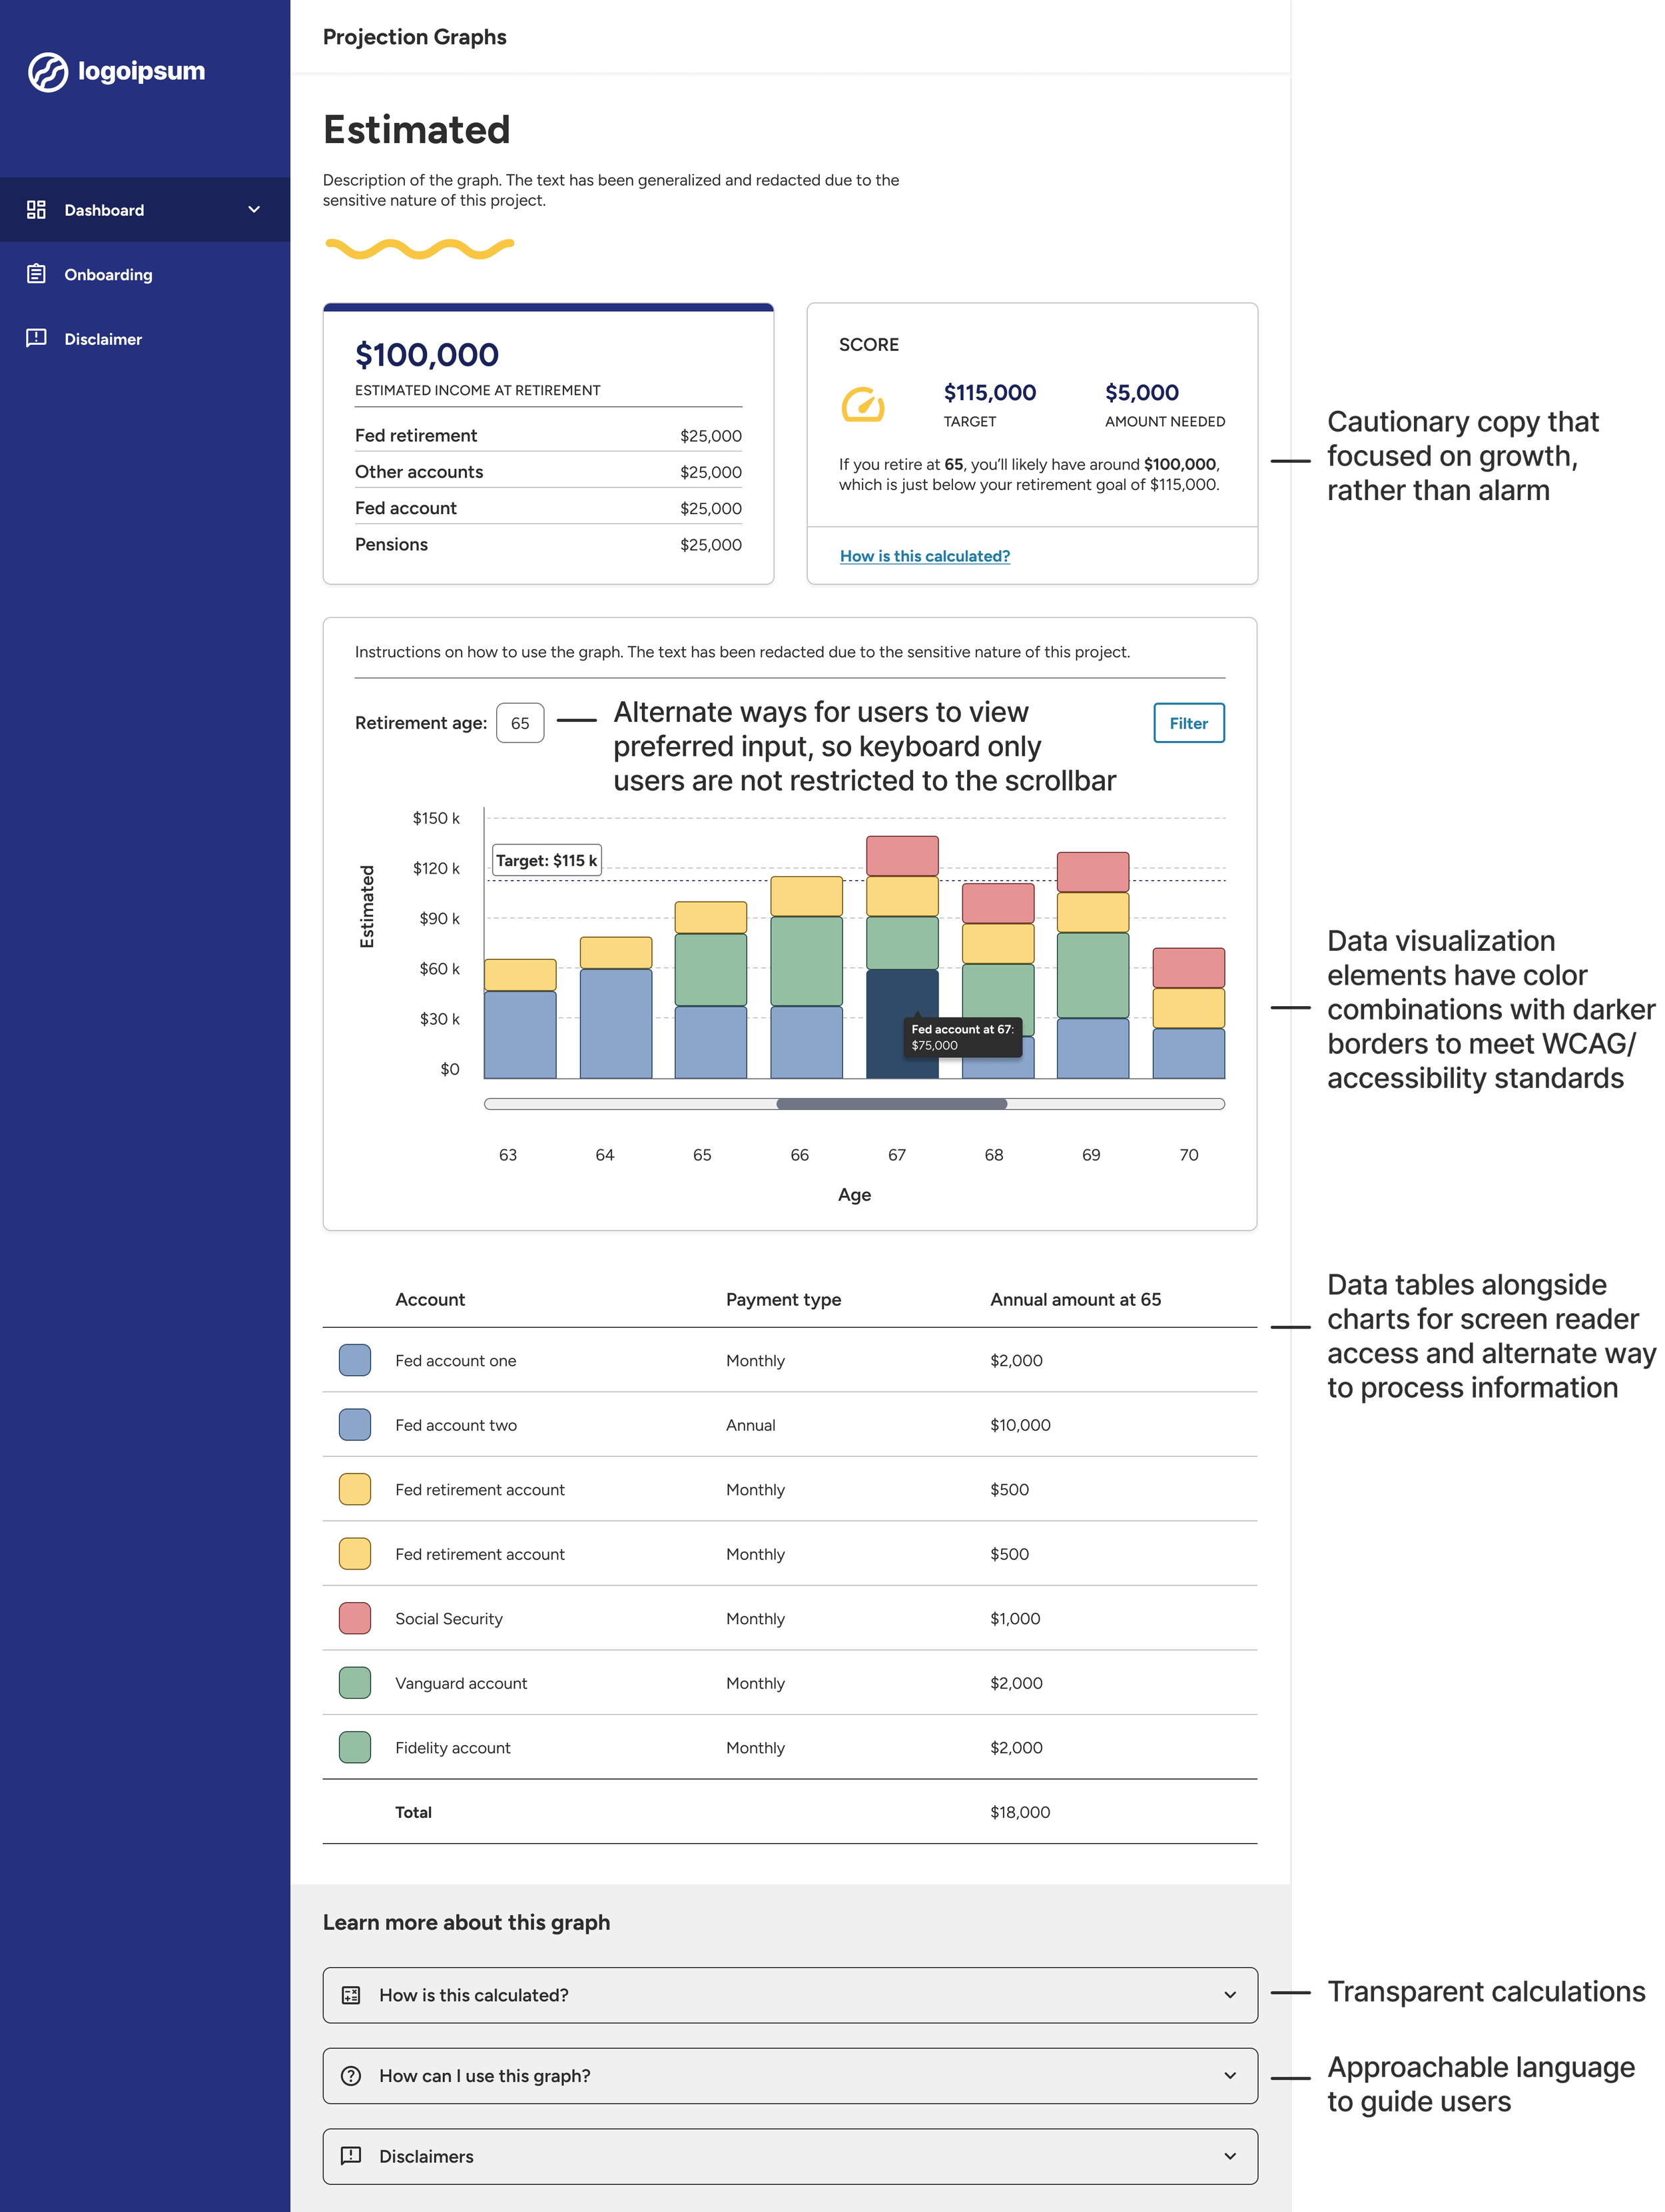Click the Disclaimers accordion message icon
This screenshot has width=1665, height=2212.
pos(351,2156)
